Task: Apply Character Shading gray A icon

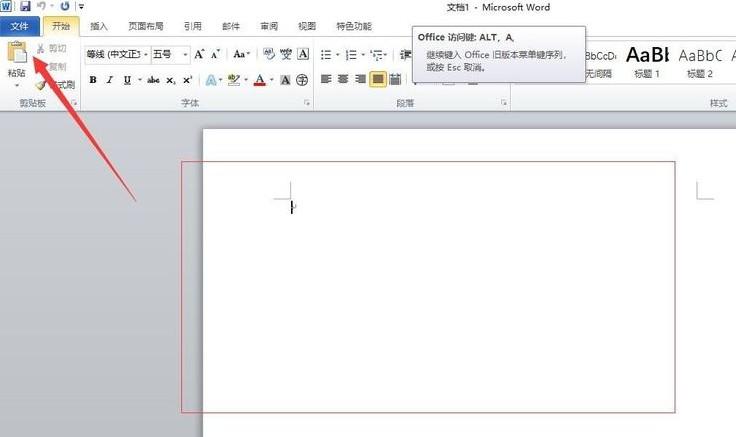Action: coord(285,80)
